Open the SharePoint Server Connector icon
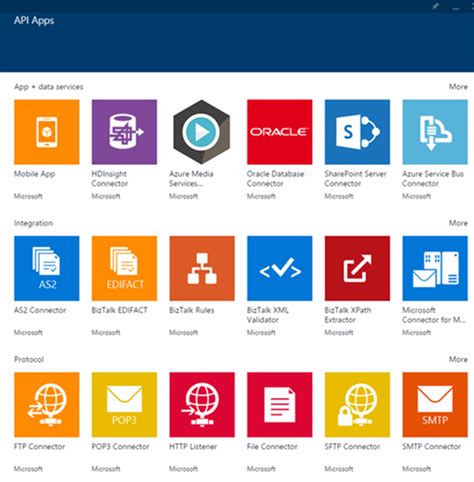The height and width of the screenshot is (482, 474). (x=357, y=132)
